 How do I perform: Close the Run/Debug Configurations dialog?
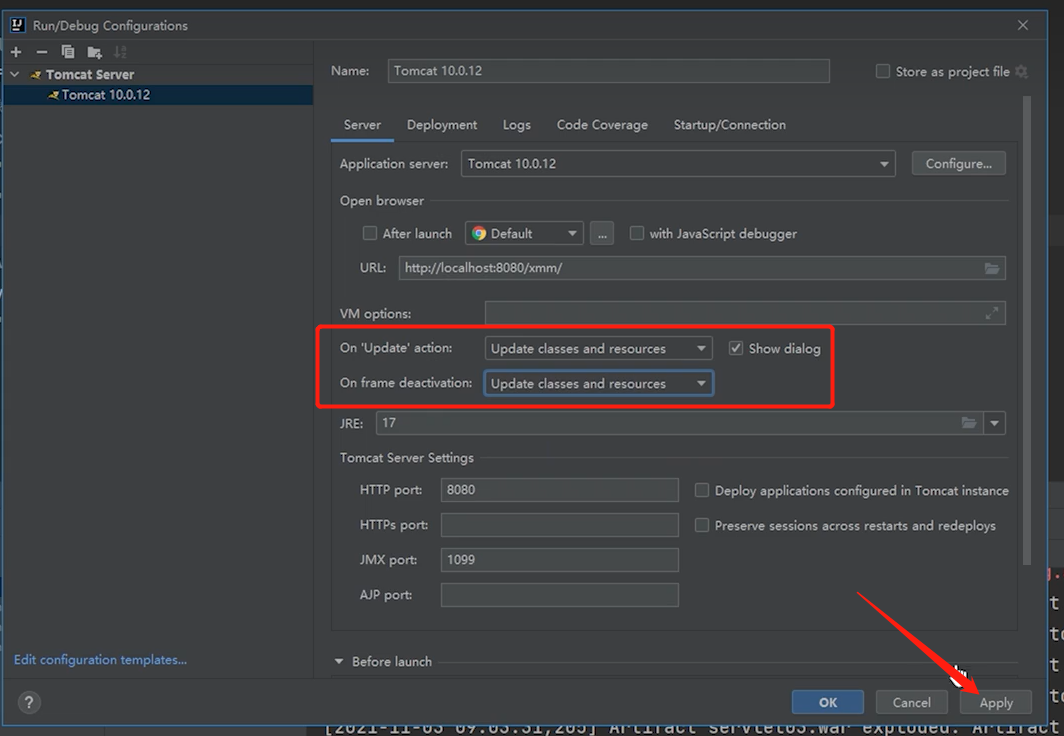1023,26
